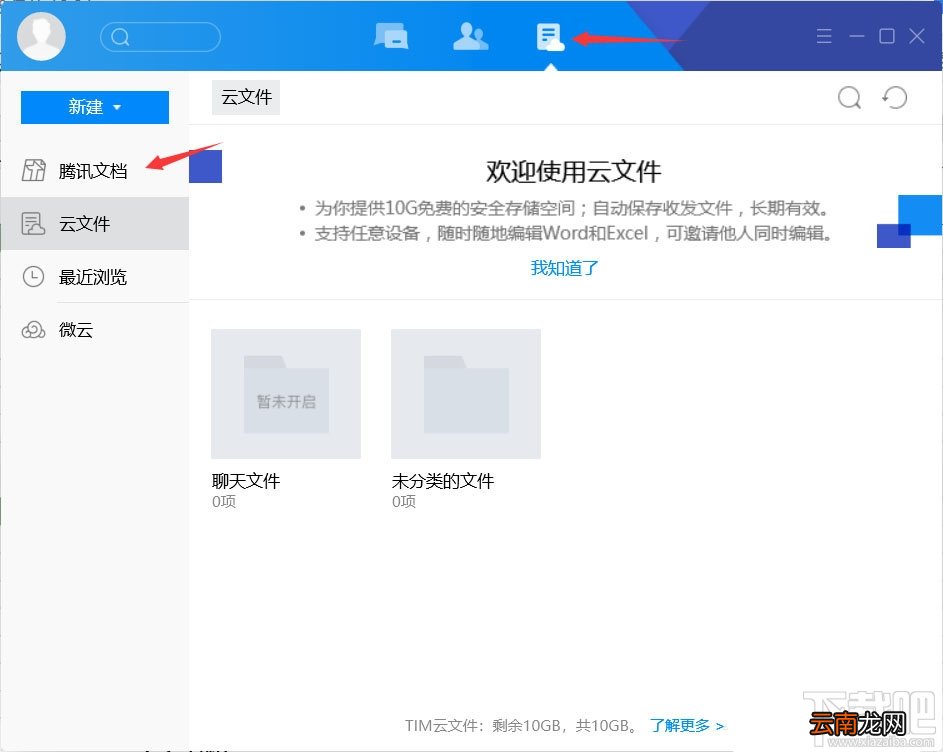Viewport: 943px width, 752px height.
Task: Select 云文件 in the sidebar
Action: (94, 224)
